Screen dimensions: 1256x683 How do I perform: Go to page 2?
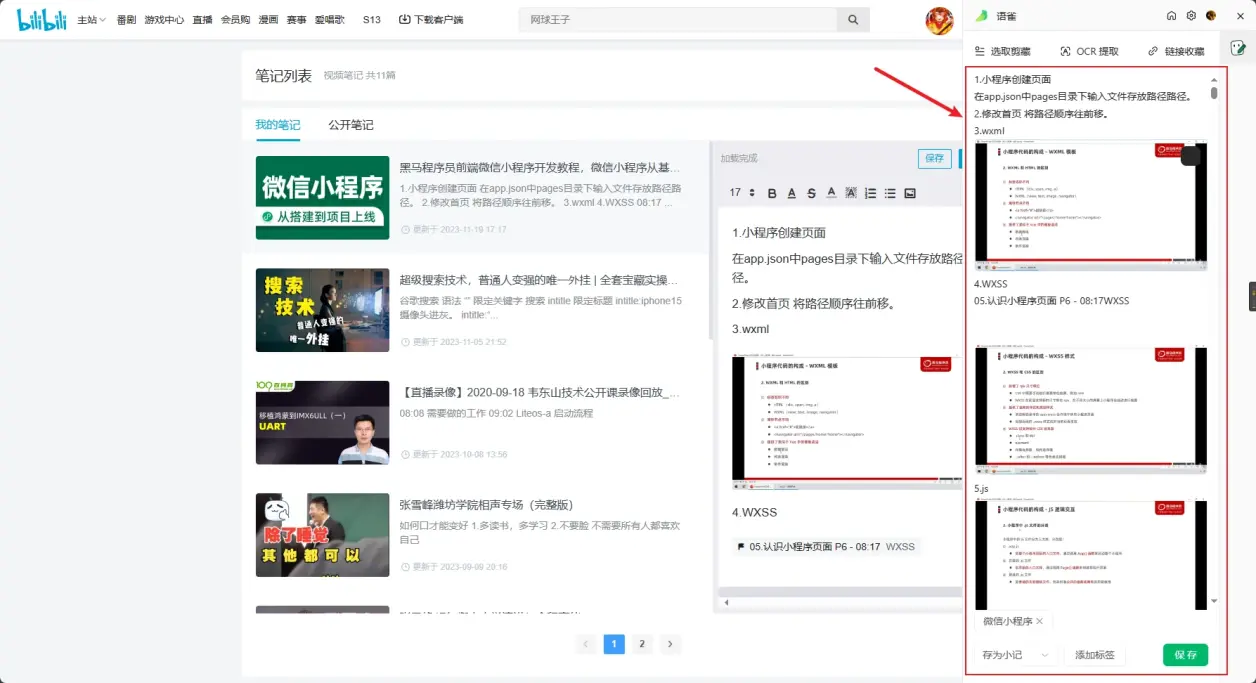pyautogui.click(x=642, y=644)
